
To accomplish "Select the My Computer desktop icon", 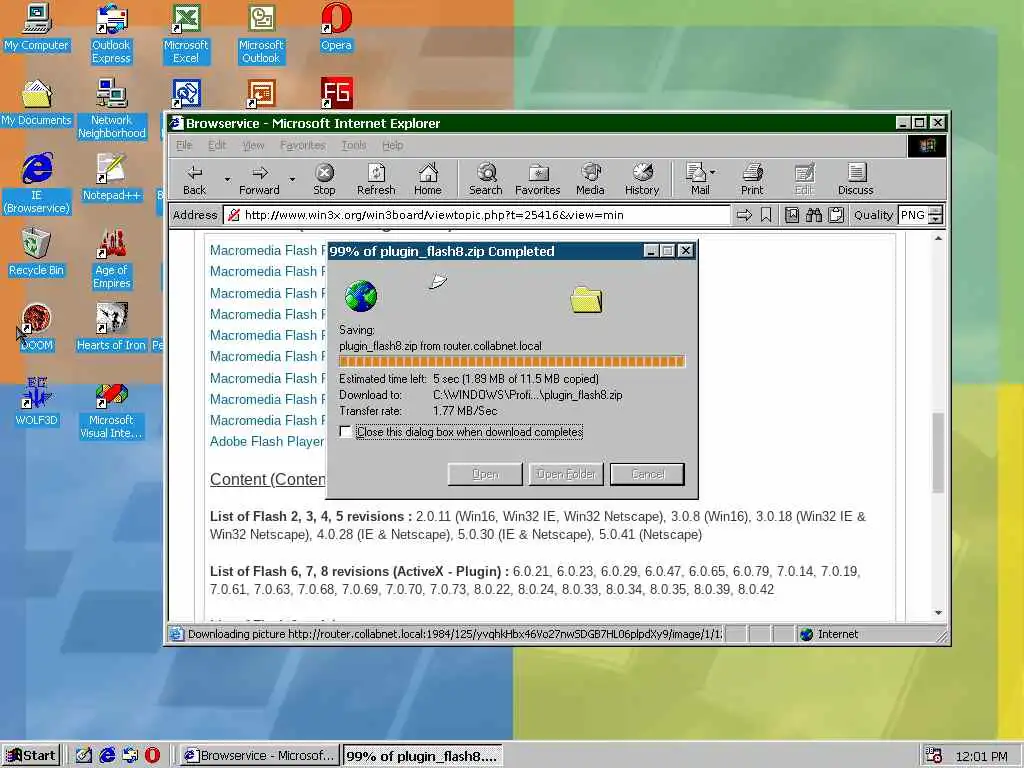I will tap(37, 28).
